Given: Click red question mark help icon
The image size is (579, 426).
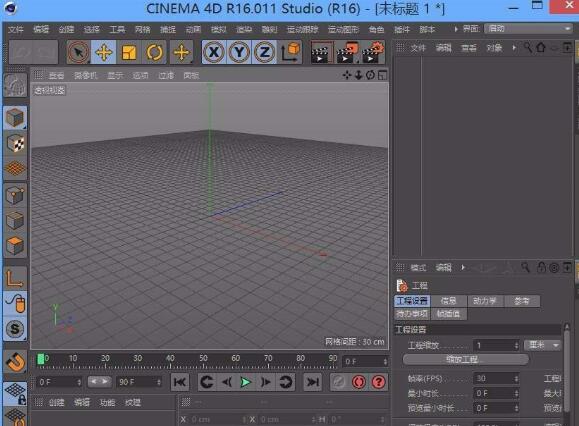Looking at the screenshot, I should pyautogui.click(x=378, y=382).
